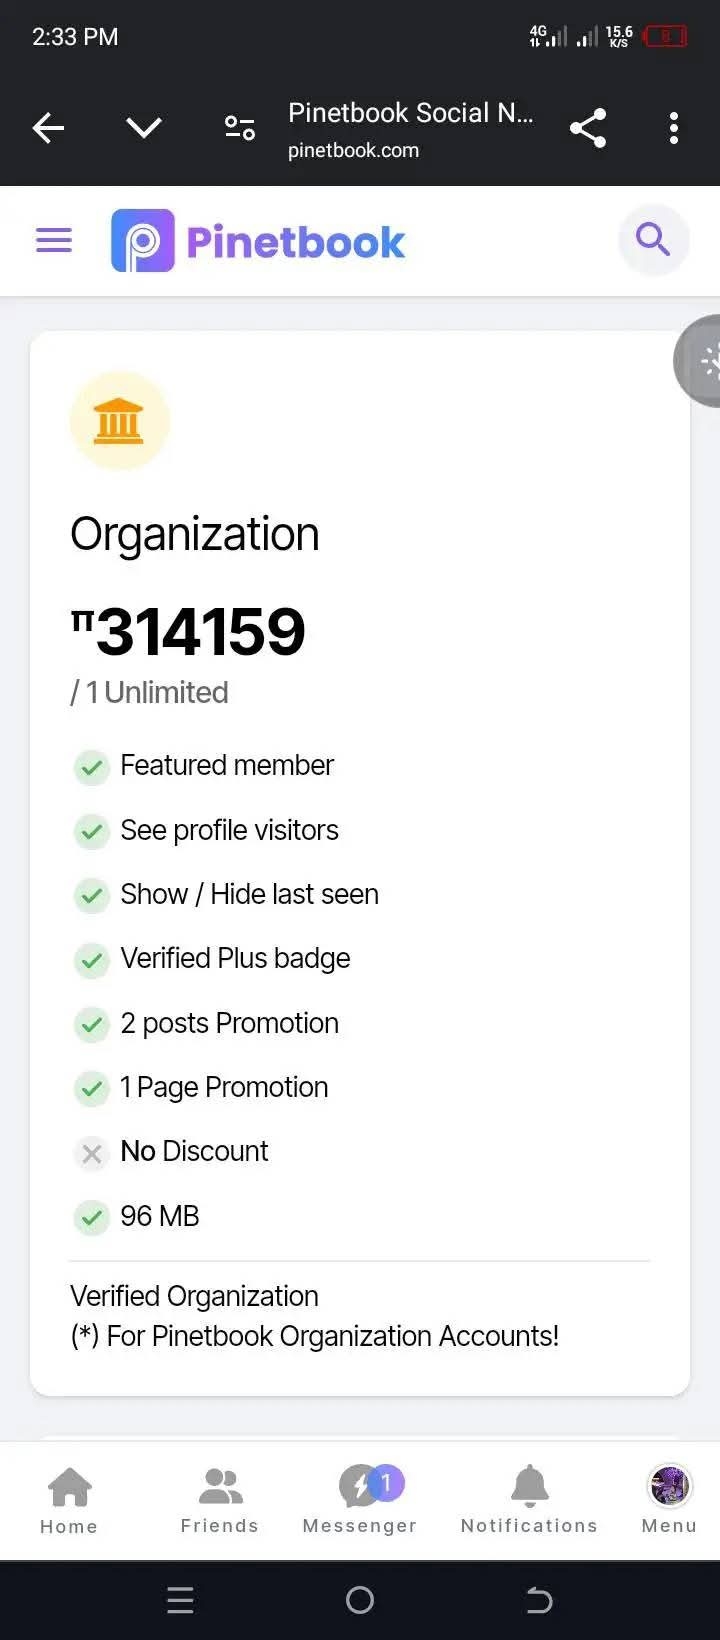Viewport: 720px width, 1640px height.
Task: Tap the Verified Plus badge checkmark
Action: (x=92, y=960)
